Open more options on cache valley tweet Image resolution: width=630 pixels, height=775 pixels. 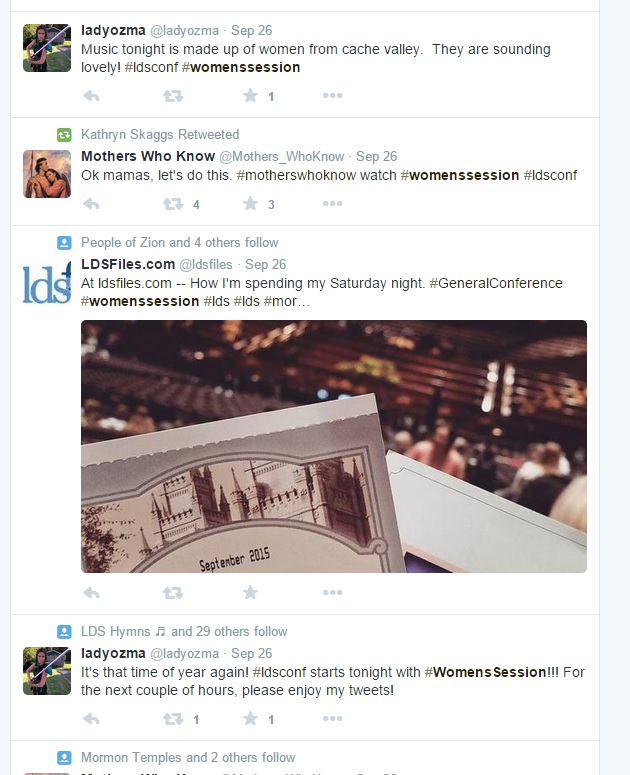(333, 95)
